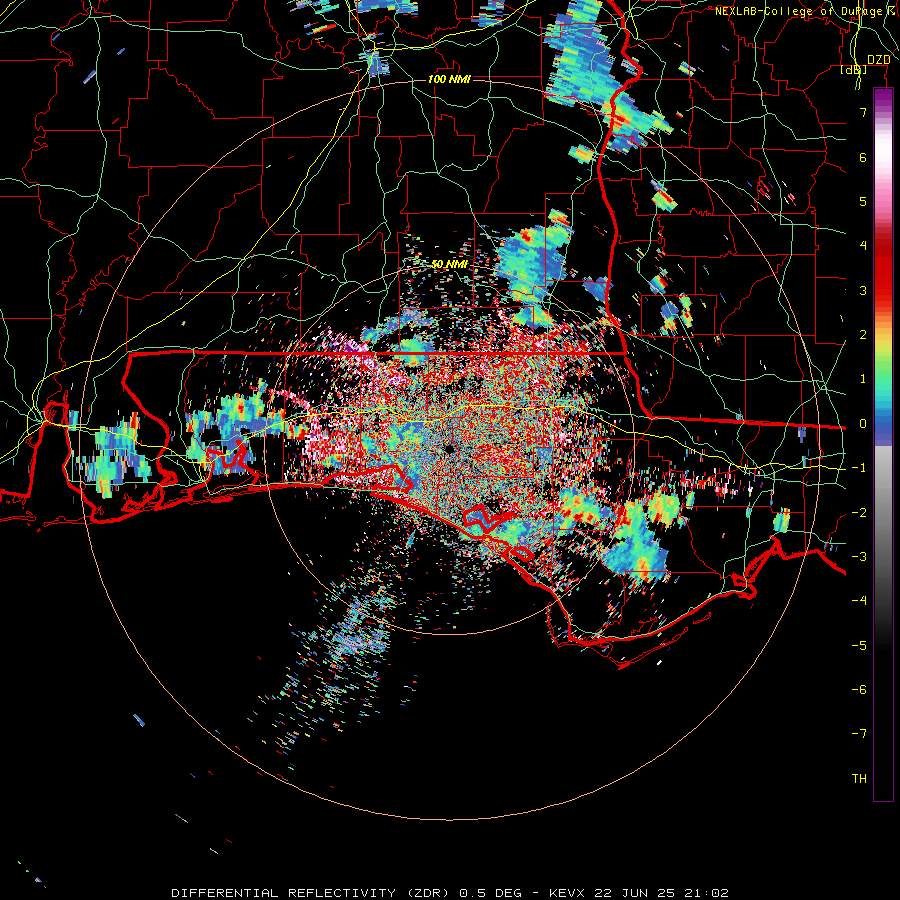Click the -1 value on the color scale
Viewport: 900px width, 900px height.
click(x=859, y=468)
